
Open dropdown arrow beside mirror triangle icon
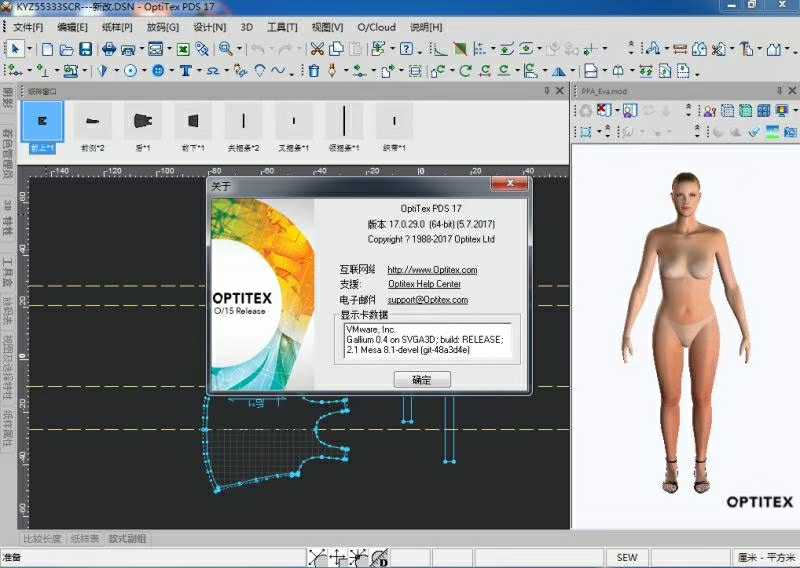tap(573, 71)
